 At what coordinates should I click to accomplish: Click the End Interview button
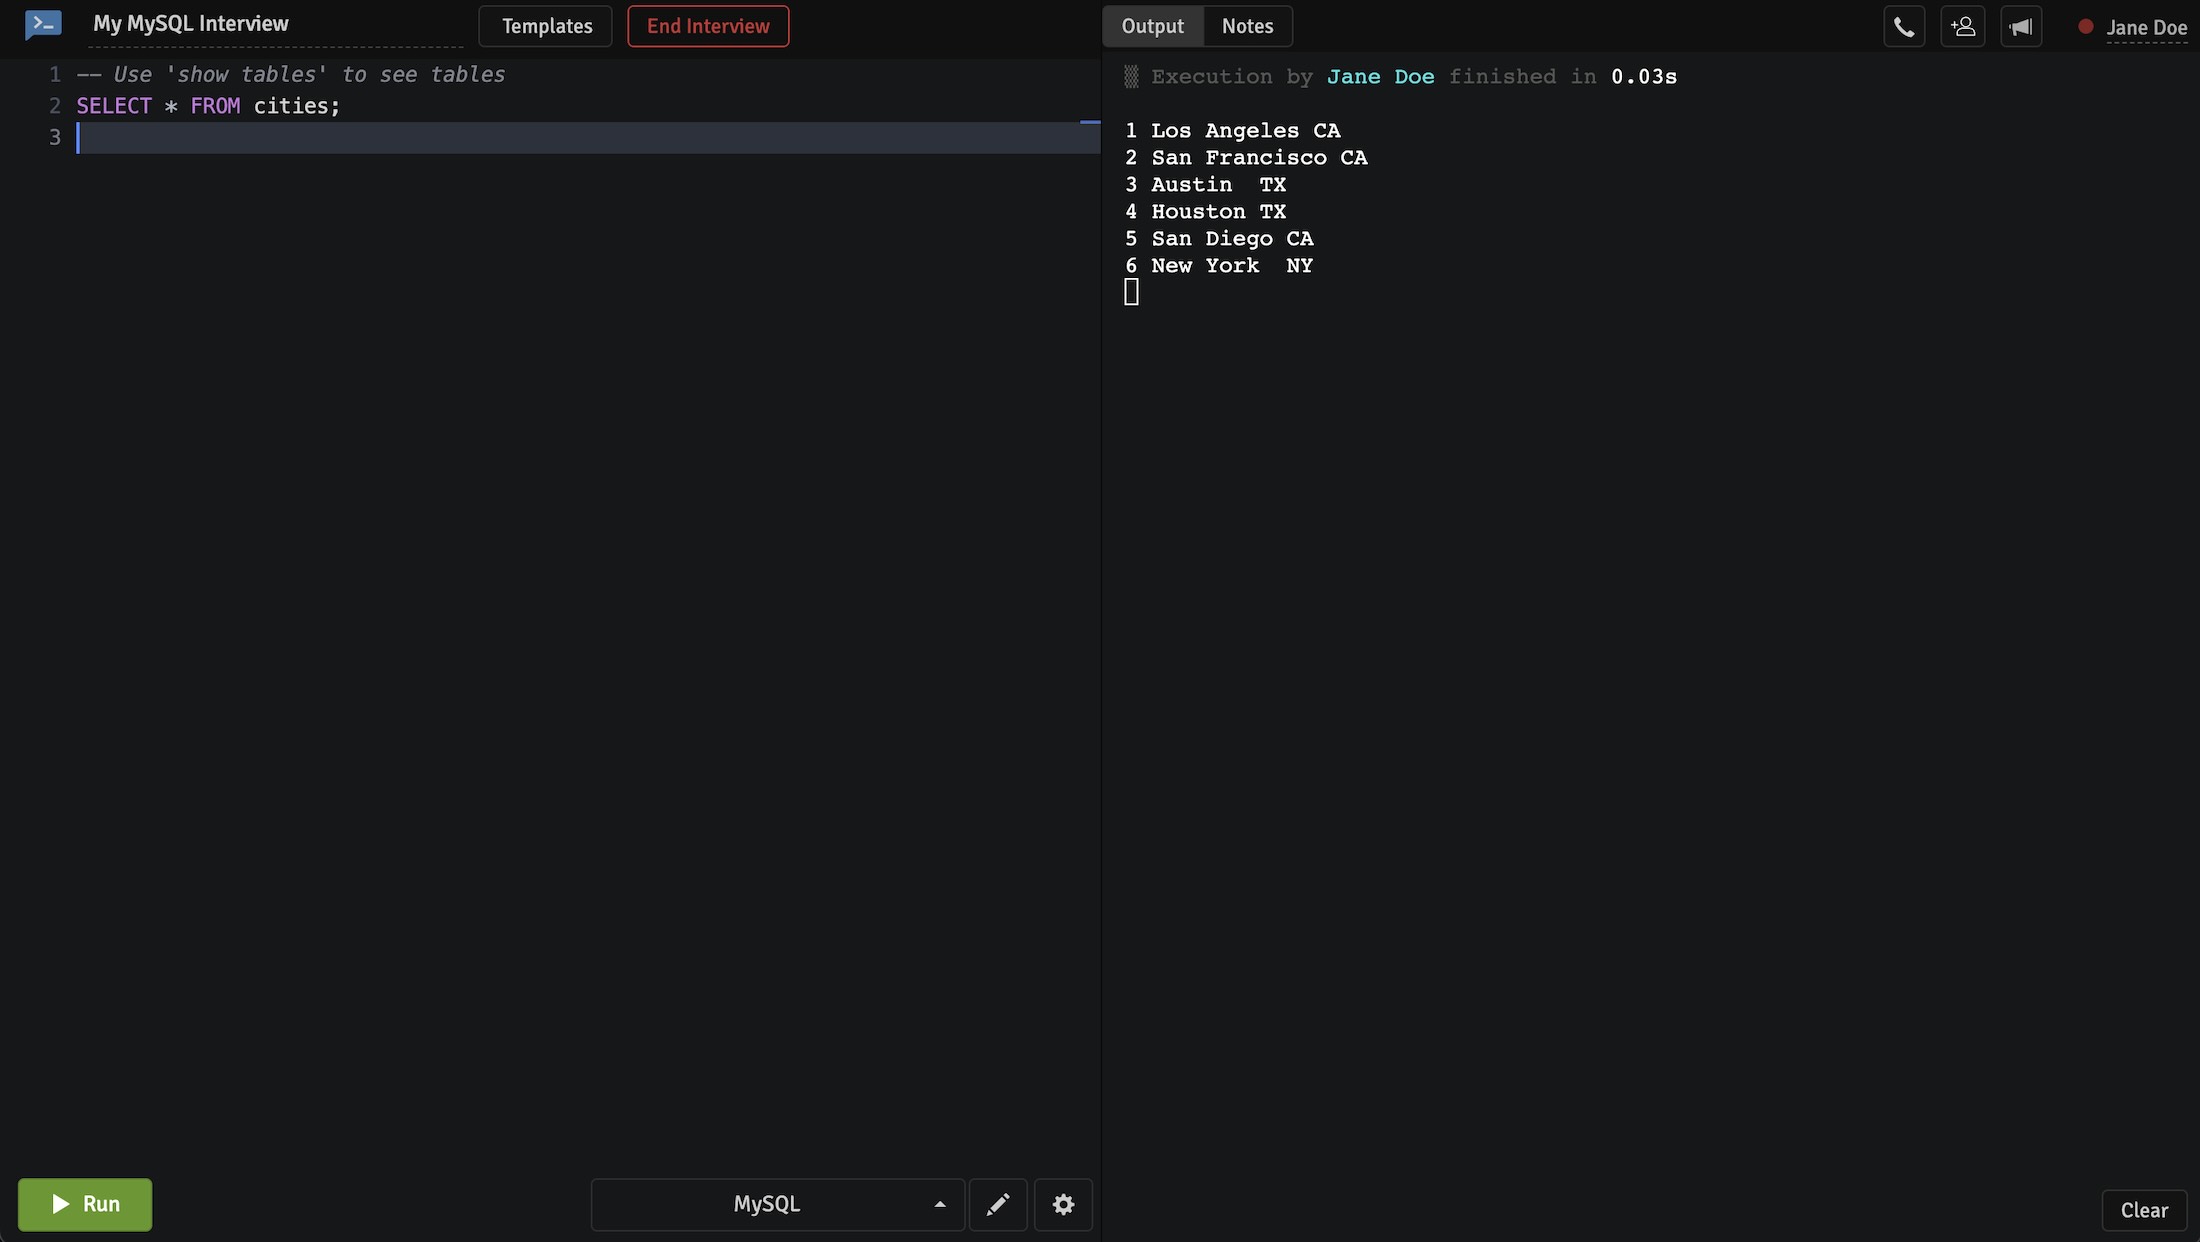pos(707,26)
